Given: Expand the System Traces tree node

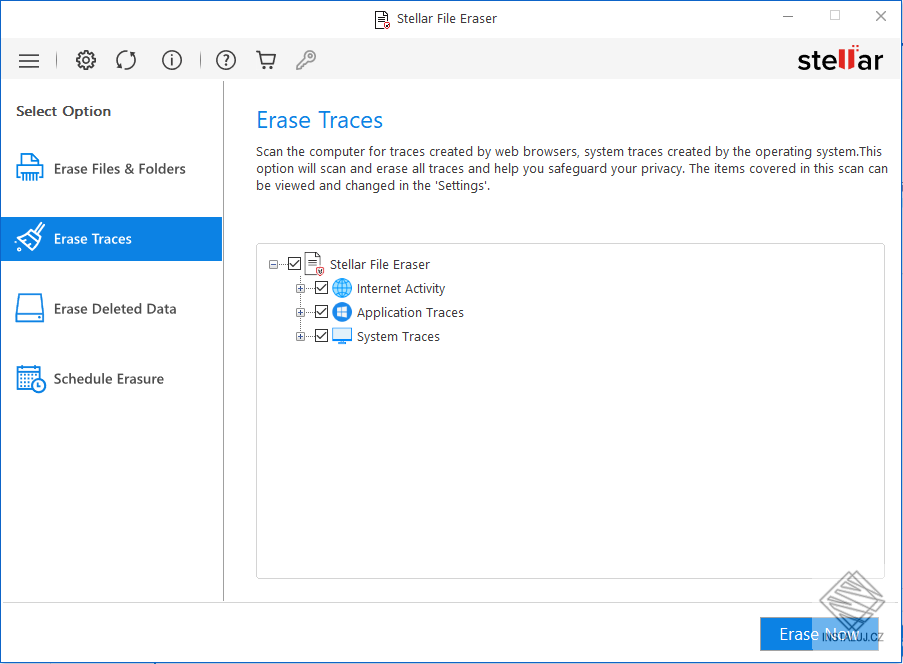Looking at the screenshot, I should pyautogui.click(x=300, y=337).
